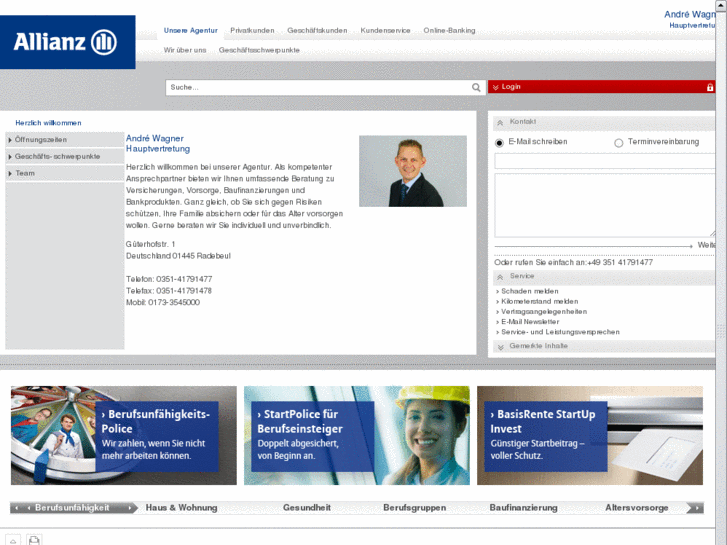727x545 pixels.
Task: Click Vertragsangelegenheiten link
Action: pos(544,312)
